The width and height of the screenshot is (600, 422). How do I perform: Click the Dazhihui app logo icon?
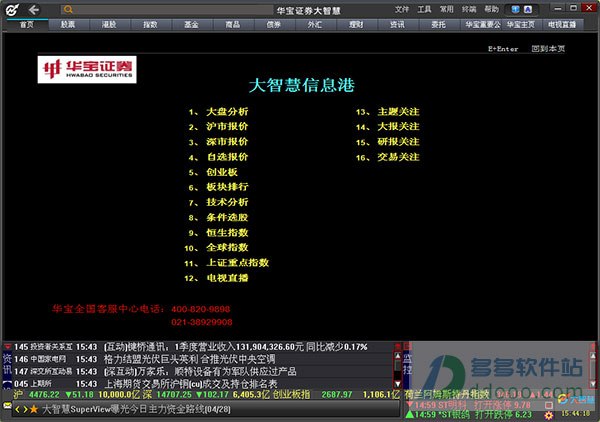point(12,10)
